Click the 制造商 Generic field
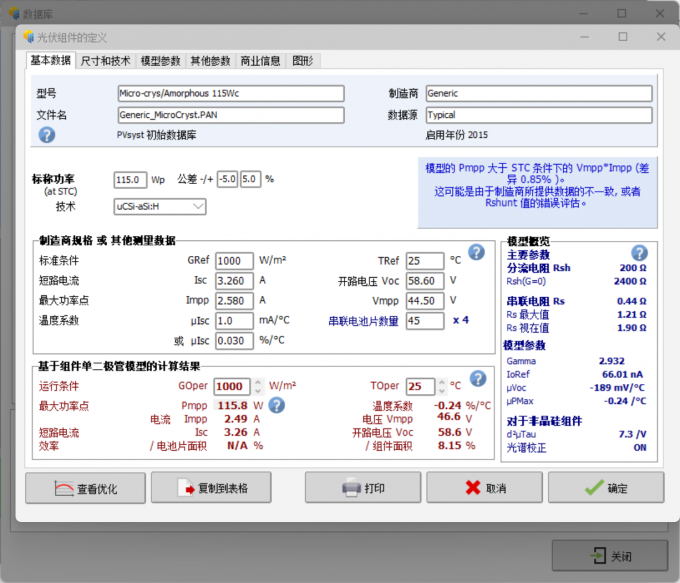The height and width of the screenshot is (583, 680). (x=539, y=93)
